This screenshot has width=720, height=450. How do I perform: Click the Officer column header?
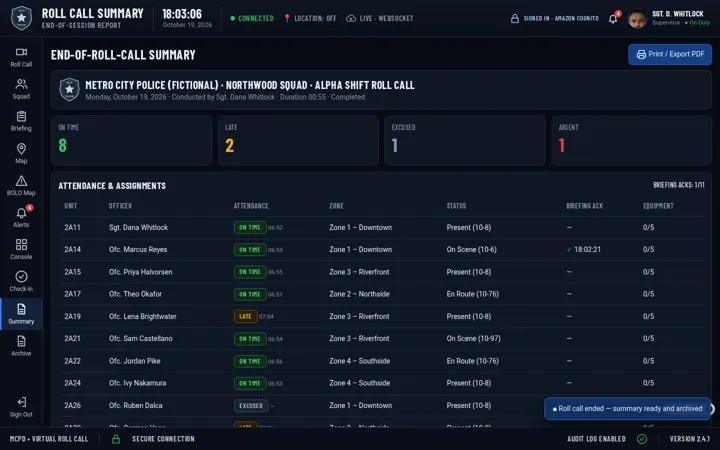(x=120, y=206)
